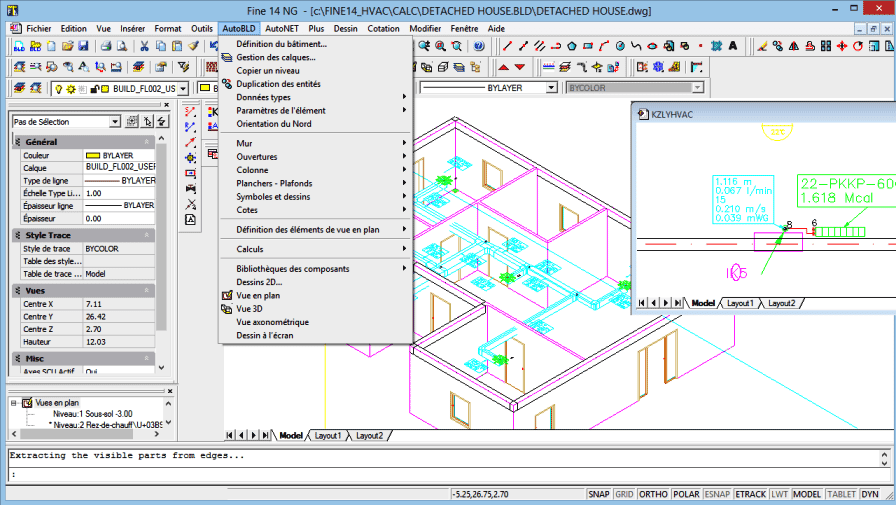Click the Array tool grid icon
The height and width of the screenshot is (505, 896).
point(826,46)
